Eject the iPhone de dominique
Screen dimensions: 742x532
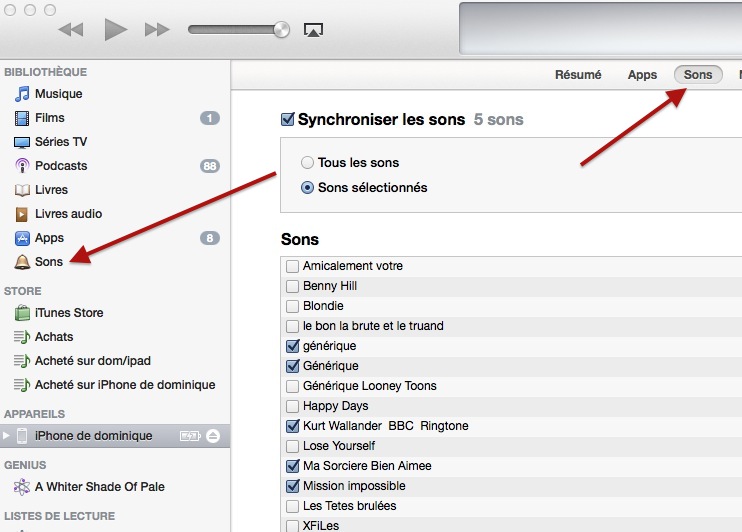tap(213, 436)
